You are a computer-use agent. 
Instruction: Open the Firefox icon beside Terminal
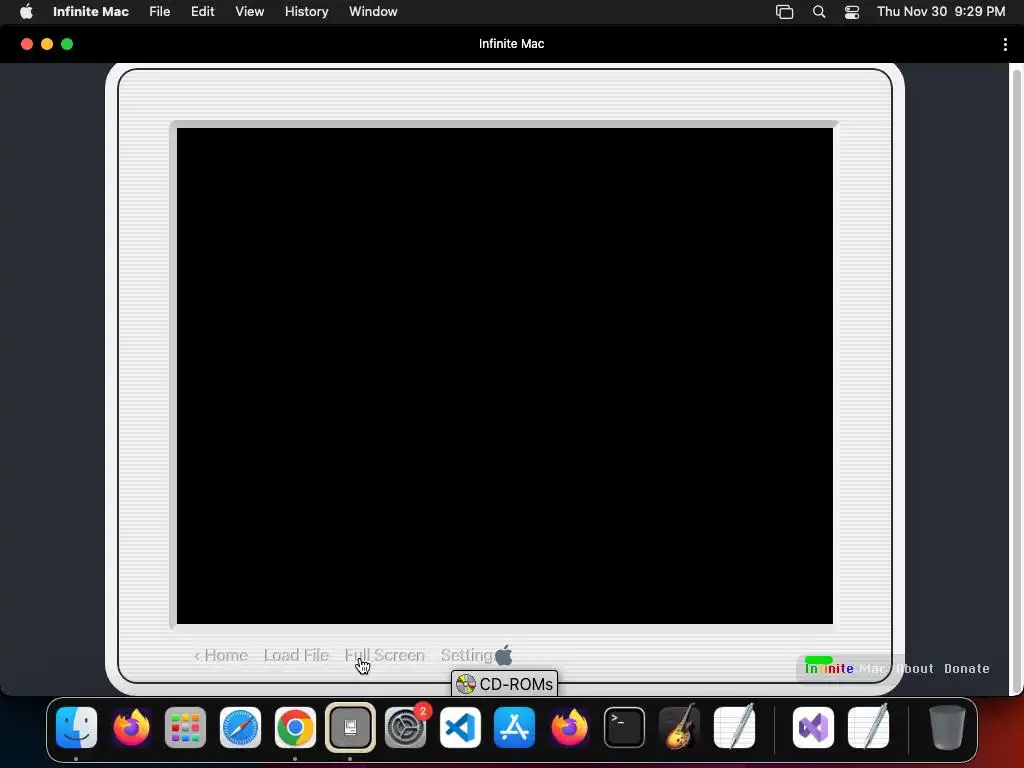[569, 727]
